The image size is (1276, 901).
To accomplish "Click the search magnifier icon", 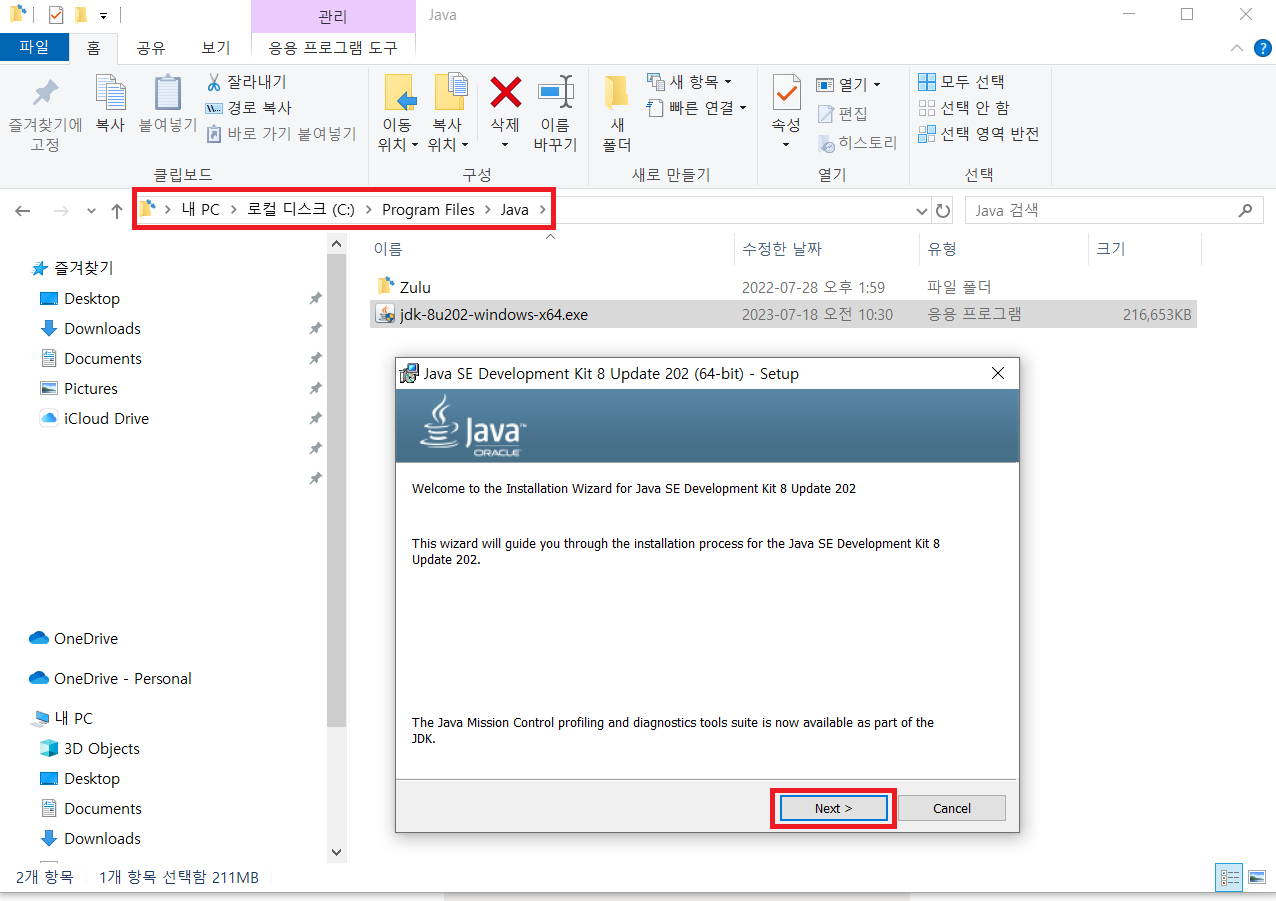I will (1245, 211).
